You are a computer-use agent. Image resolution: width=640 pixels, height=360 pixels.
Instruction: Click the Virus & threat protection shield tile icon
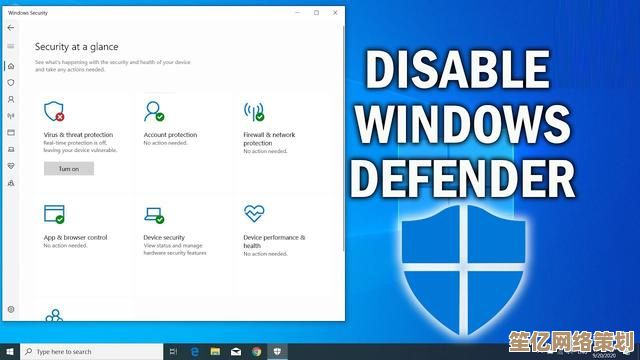click(x=54, y=111)
